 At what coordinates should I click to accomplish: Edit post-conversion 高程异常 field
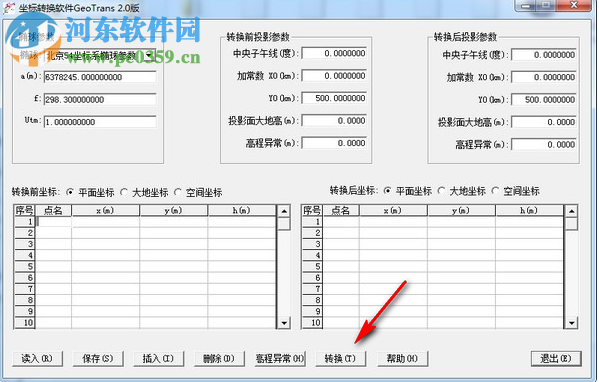(544, 145)
